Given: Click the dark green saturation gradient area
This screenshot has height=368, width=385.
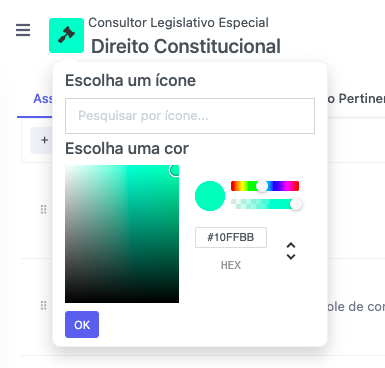Looking at the screenshot, I should click(122, 234).
